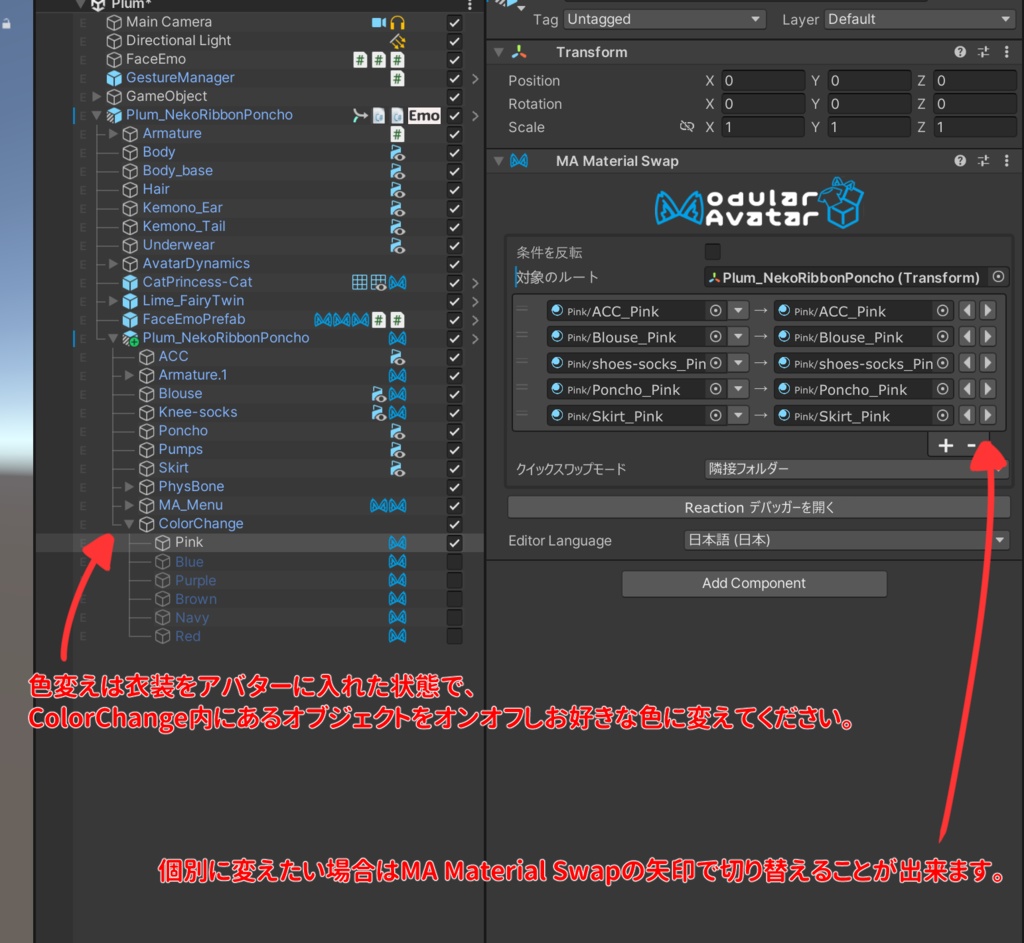Enable the Blue color object checkbox

[x=455, y=562]
